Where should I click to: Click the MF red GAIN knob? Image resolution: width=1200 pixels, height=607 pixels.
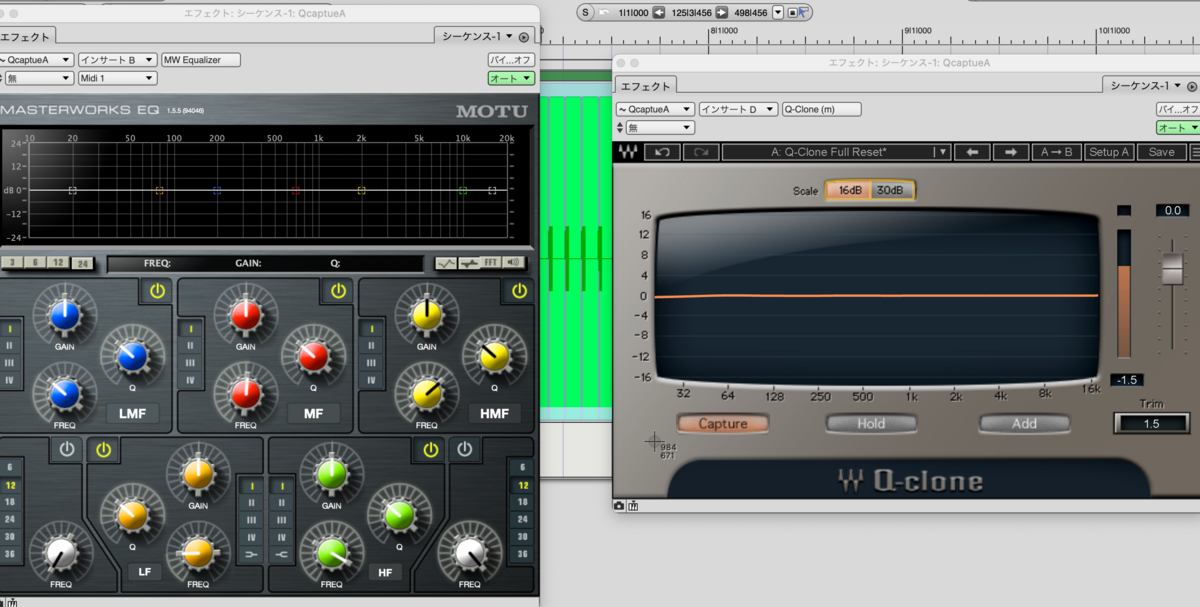(x=245, y=315)
